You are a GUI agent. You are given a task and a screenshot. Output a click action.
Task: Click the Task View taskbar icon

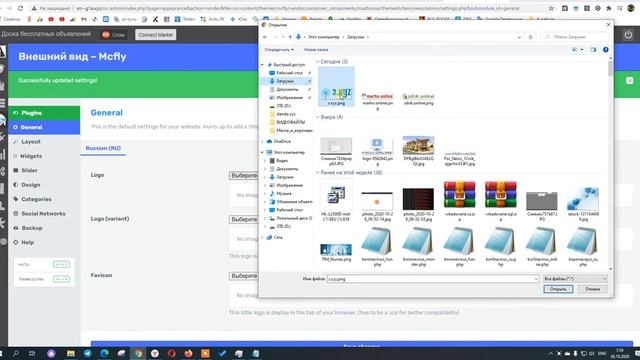point(32,353)
